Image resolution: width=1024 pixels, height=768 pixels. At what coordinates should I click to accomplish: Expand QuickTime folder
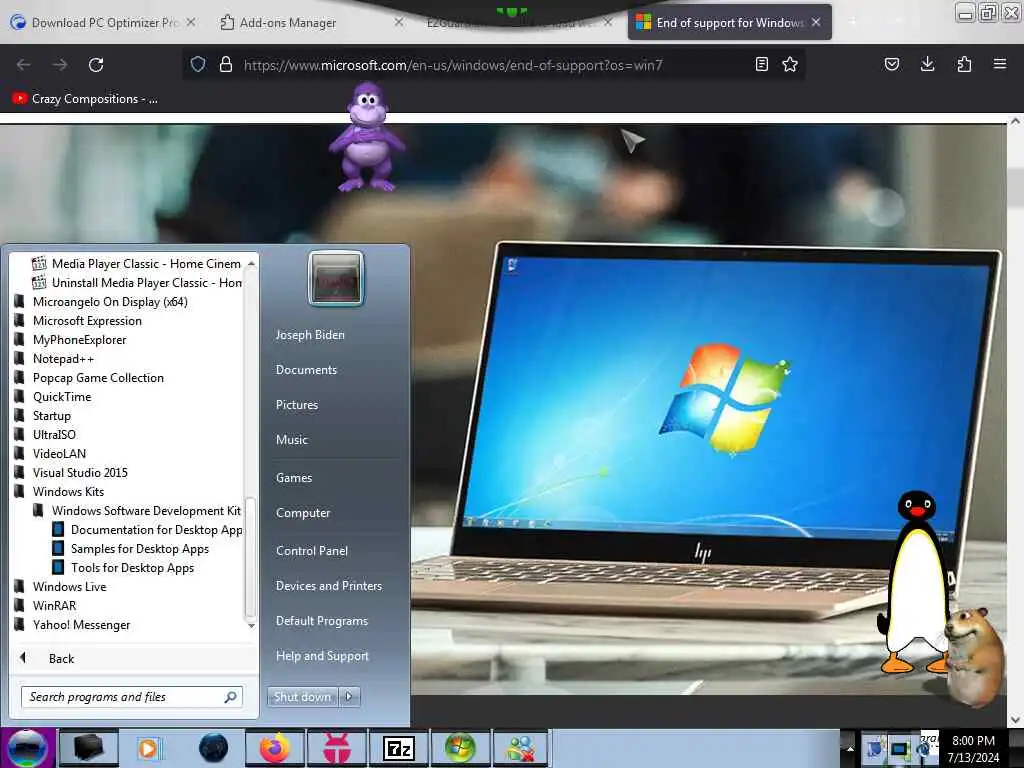[x=53, y=396]
